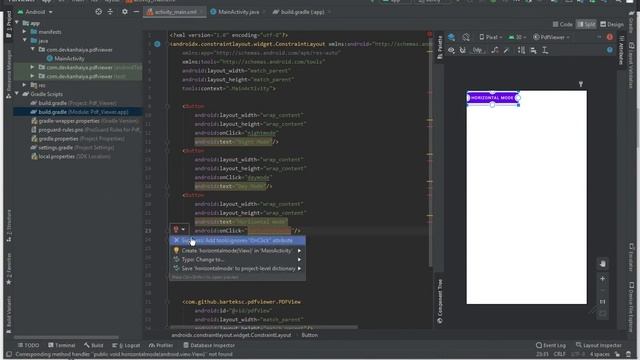Screen dimensions: 640x360
Task: Collapse the Gradle Scripts node
Action: 17,94
